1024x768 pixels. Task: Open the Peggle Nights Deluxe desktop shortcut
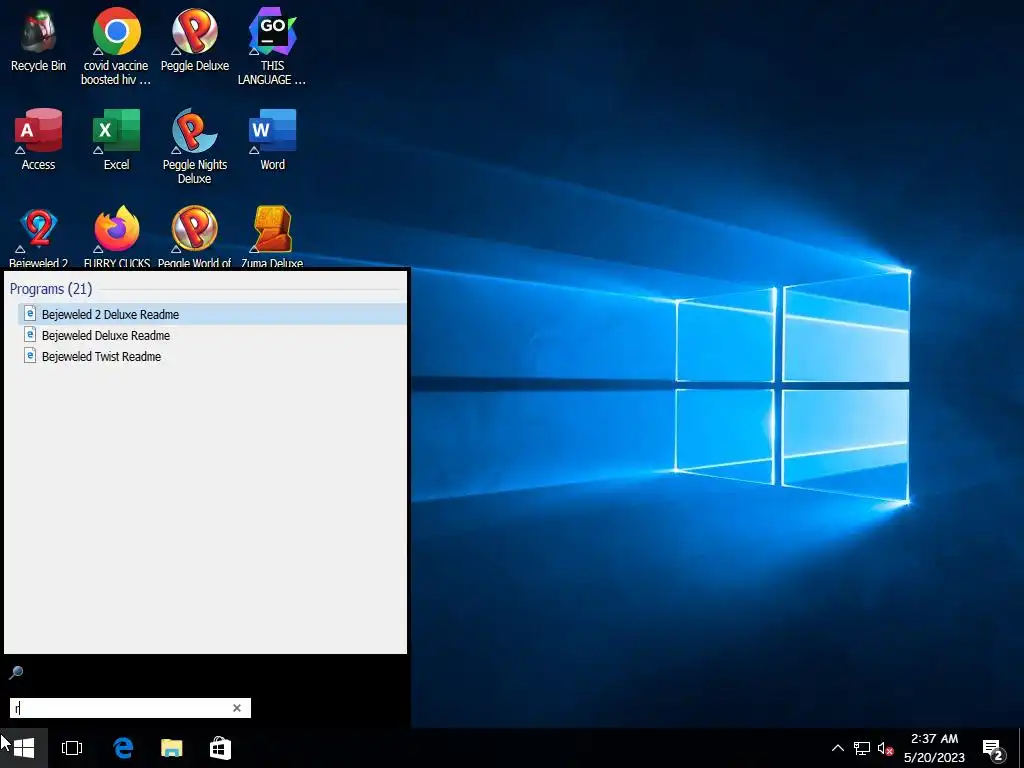pyautogui.click(x=195, y=146)
